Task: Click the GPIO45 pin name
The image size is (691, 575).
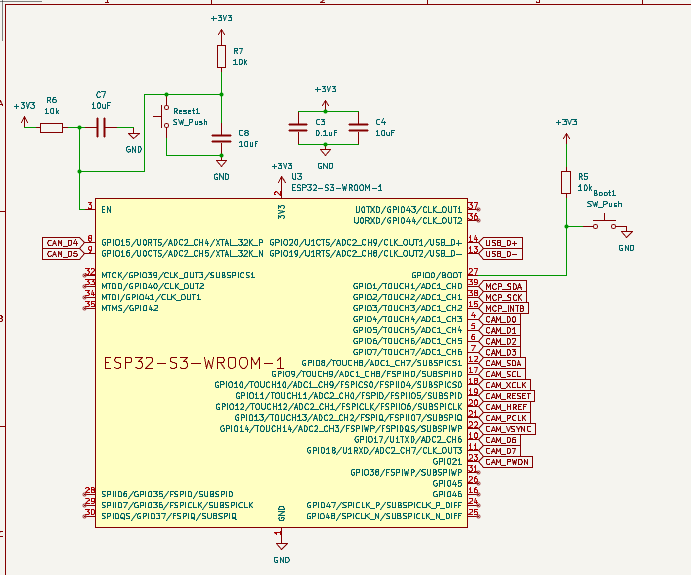Action: click(447, 483)
